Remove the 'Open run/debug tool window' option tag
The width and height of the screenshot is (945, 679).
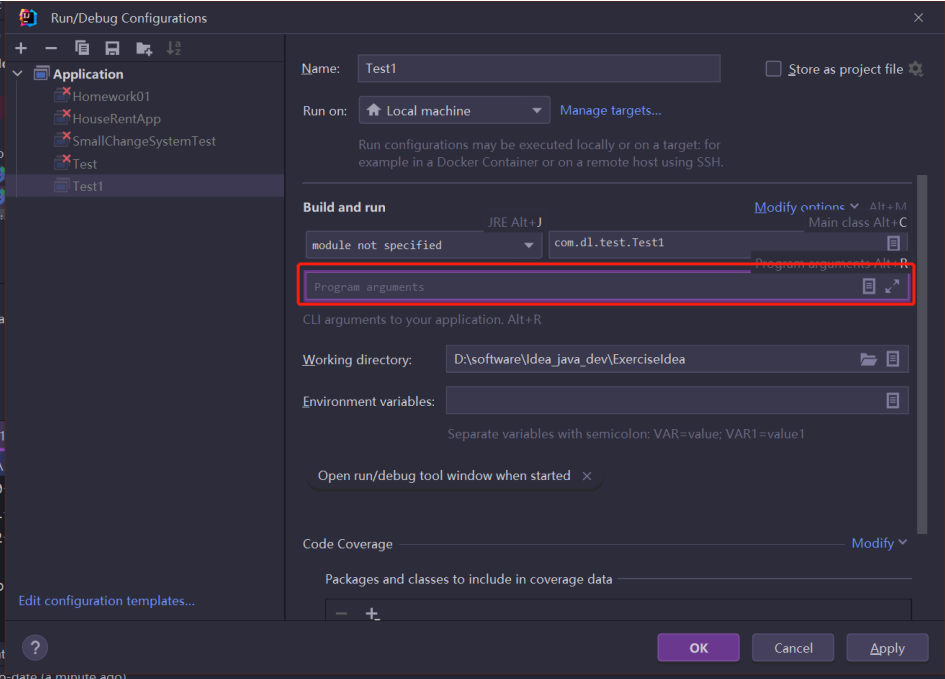586,476
